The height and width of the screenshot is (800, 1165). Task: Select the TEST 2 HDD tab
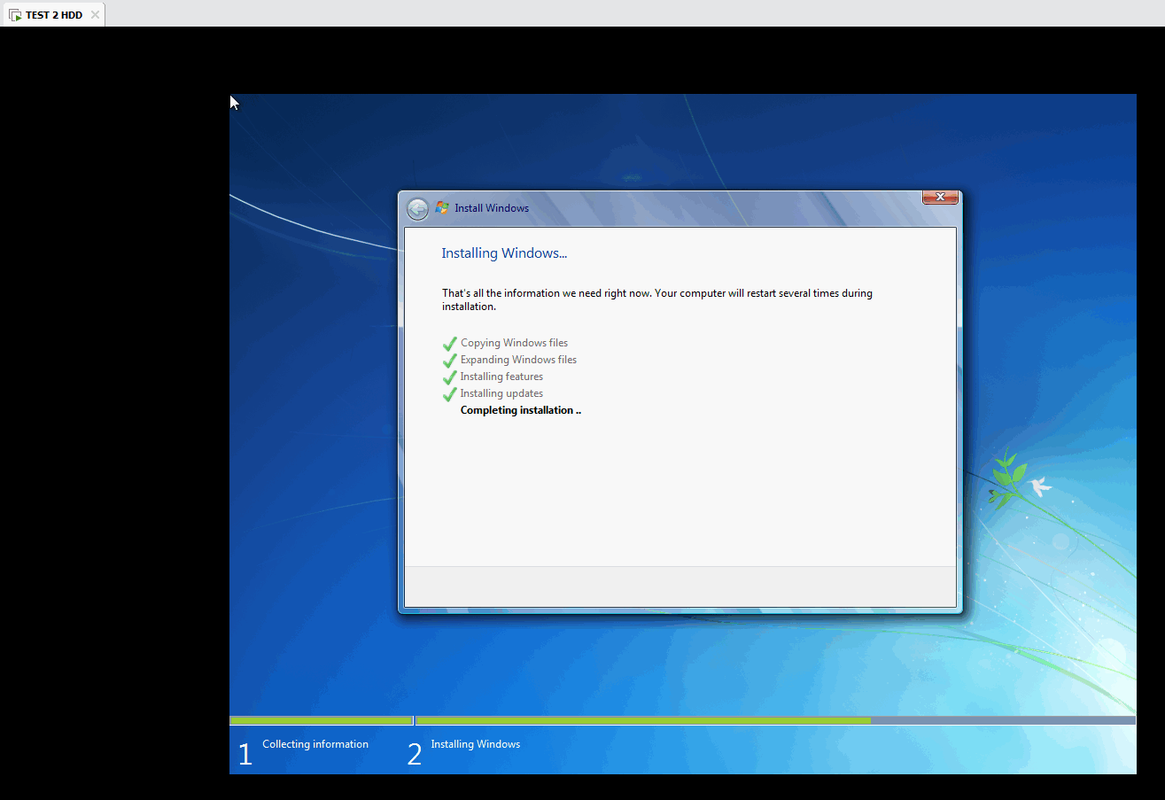point(53,15)
